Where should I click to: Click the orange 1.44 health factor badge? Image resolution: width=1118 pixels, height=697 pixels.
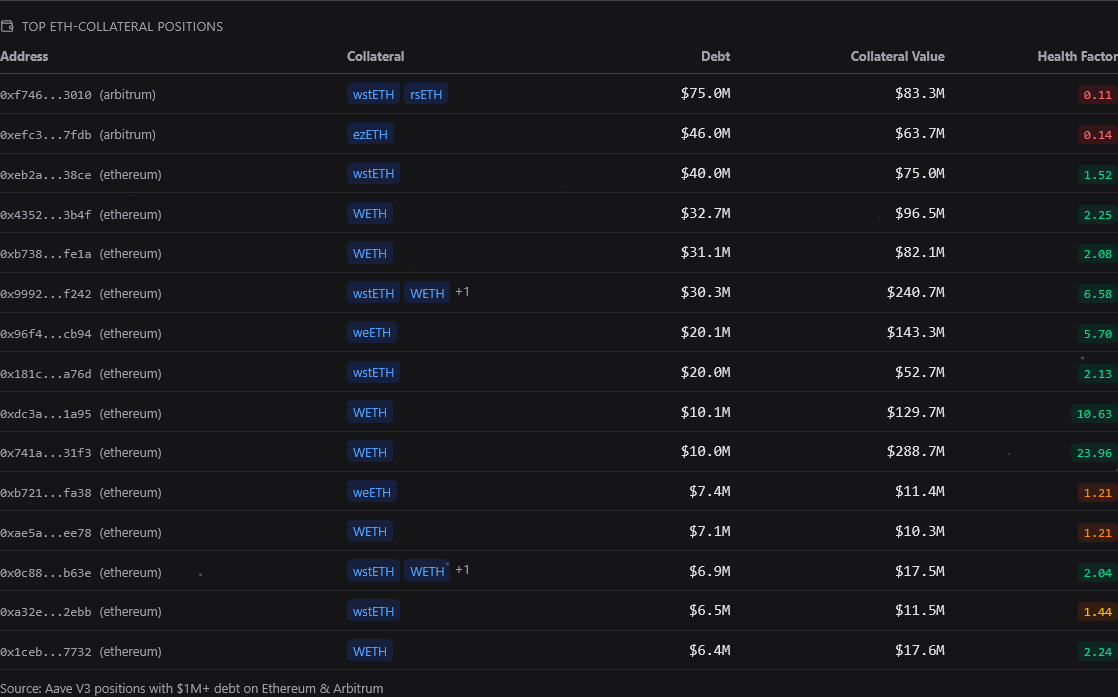tap(1097, 612)
